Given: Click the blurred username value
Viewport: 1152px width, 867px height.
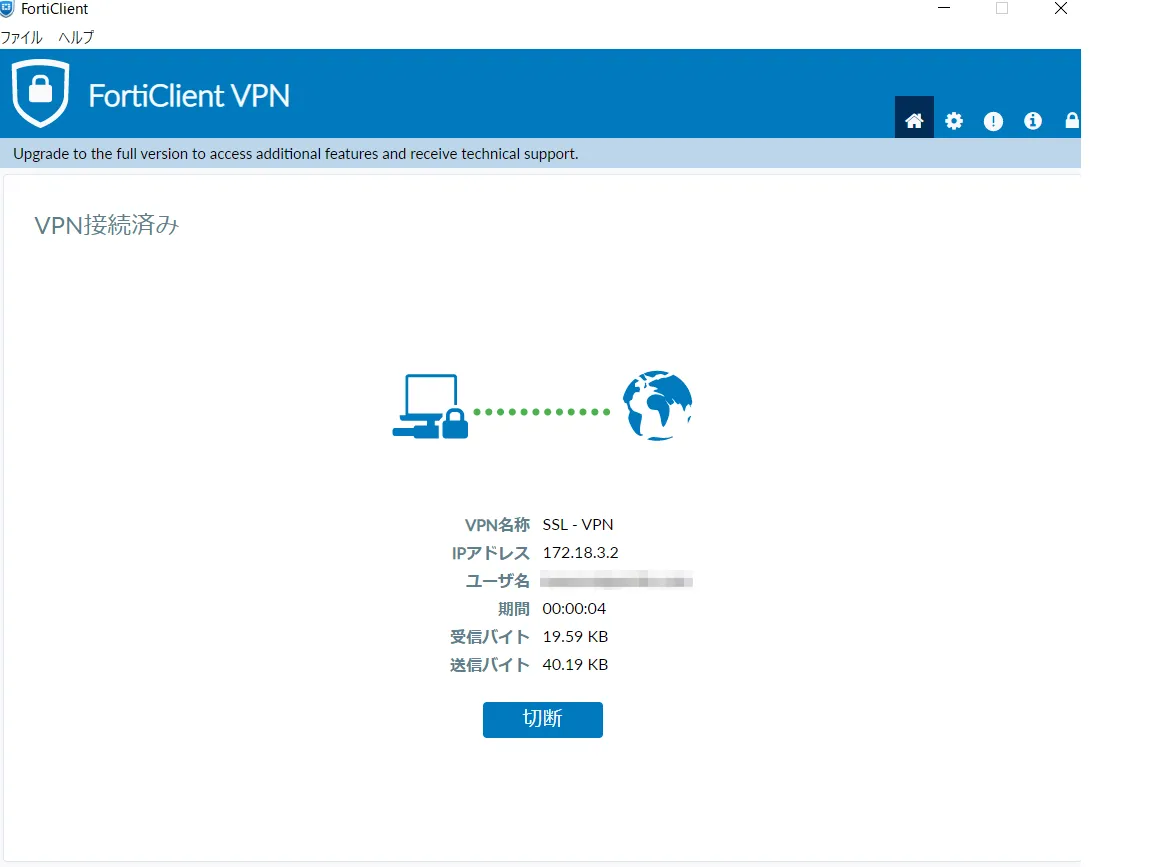Looking at the screenshot, I should [616, 581].
